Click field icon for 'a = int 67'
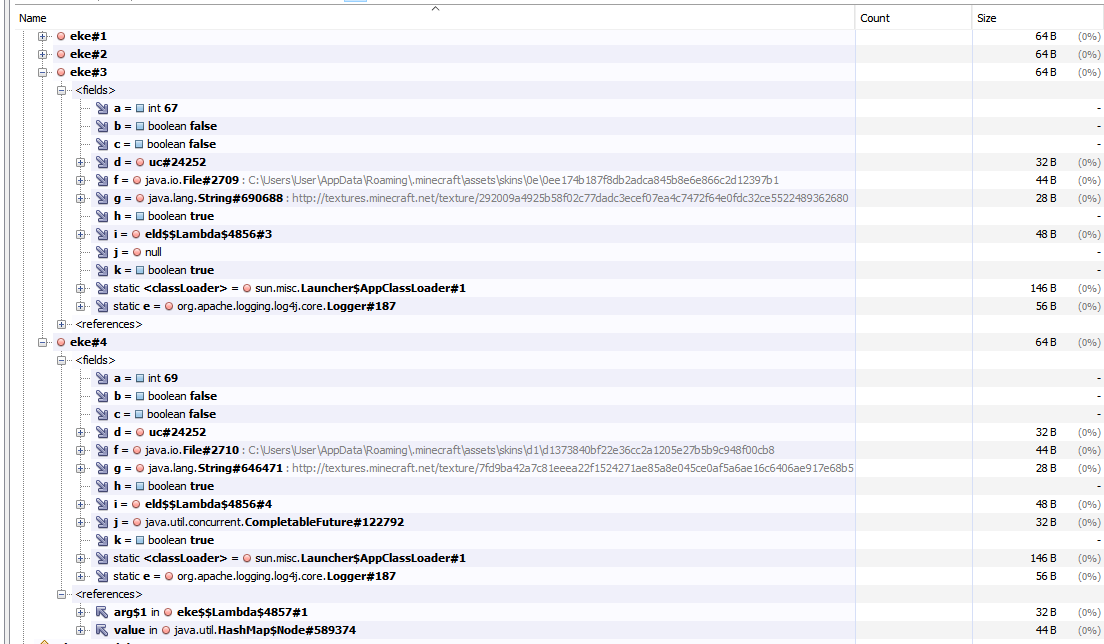The image size is (1104, 644). pos(102,108)
